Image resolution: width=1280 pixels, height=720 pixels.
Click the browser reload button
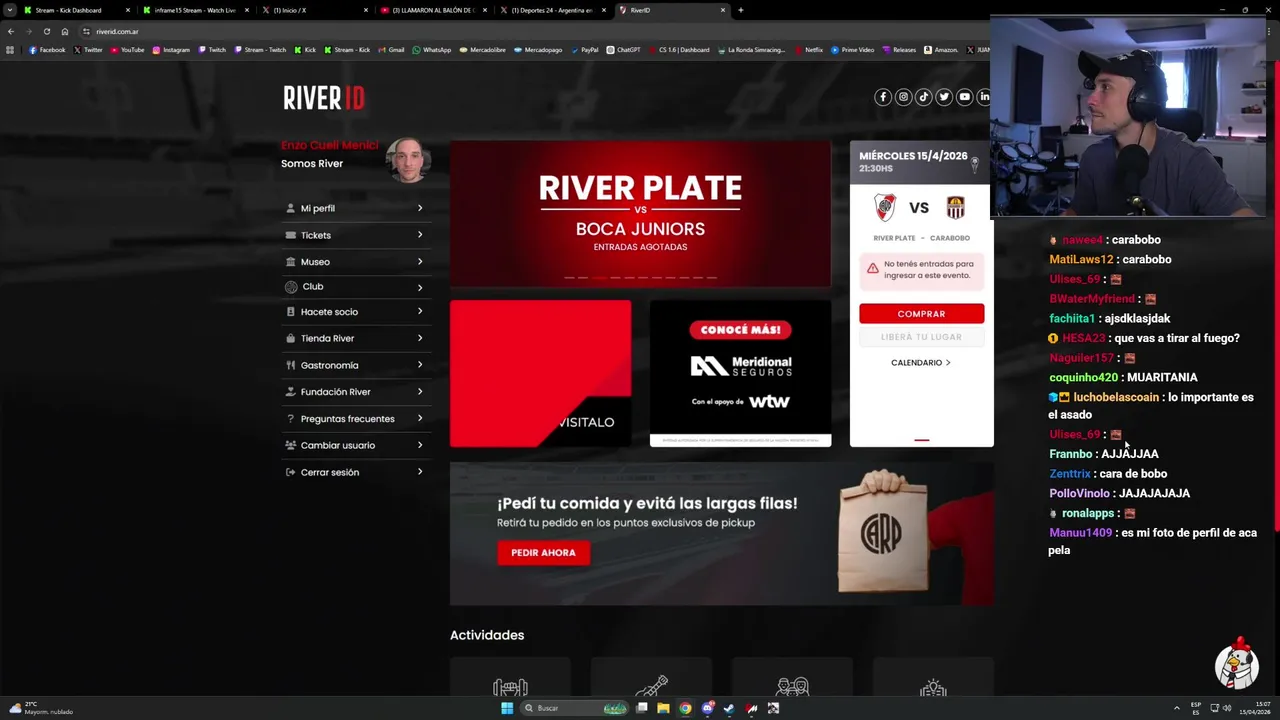(46, 31)
